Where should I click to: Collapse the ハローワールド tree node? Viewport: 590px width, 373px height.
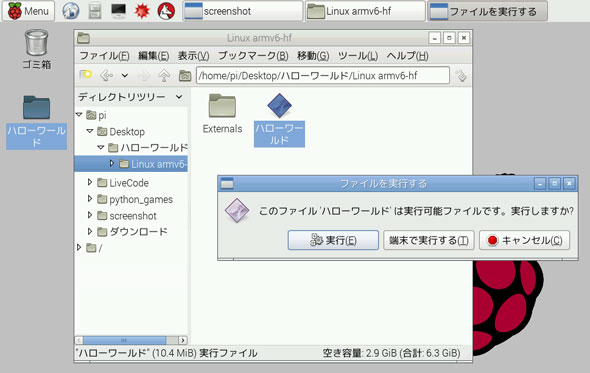100,147
